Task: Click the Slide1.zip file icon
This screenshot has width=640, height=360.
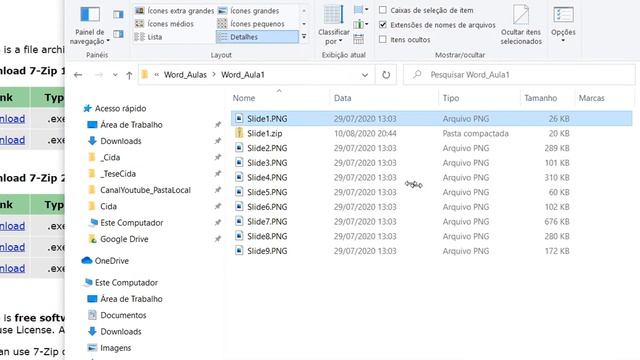Action: click(x=239, y=133)
